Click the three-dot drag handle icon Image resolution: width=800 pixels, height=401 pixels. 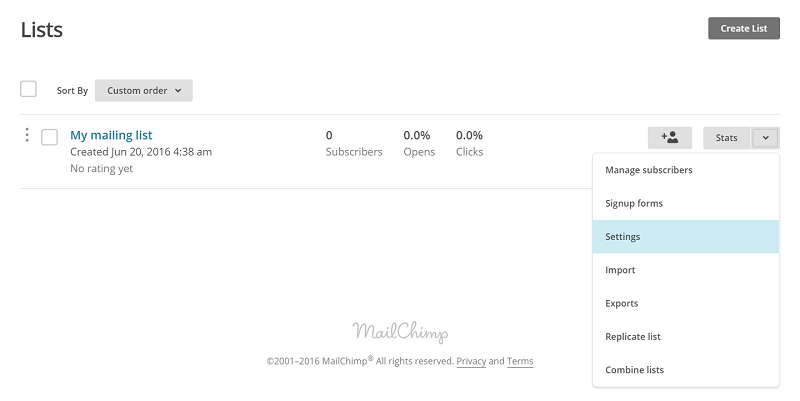(27, 135)
